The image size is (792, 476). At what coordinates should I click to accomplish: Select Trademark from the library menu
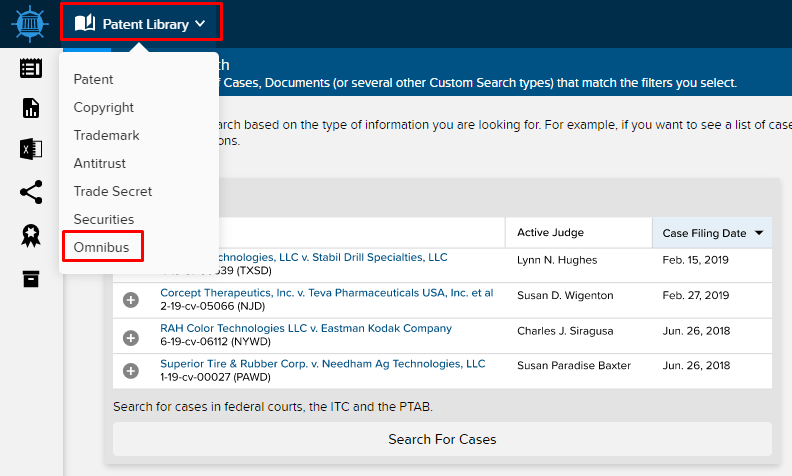tap(107, 135)
